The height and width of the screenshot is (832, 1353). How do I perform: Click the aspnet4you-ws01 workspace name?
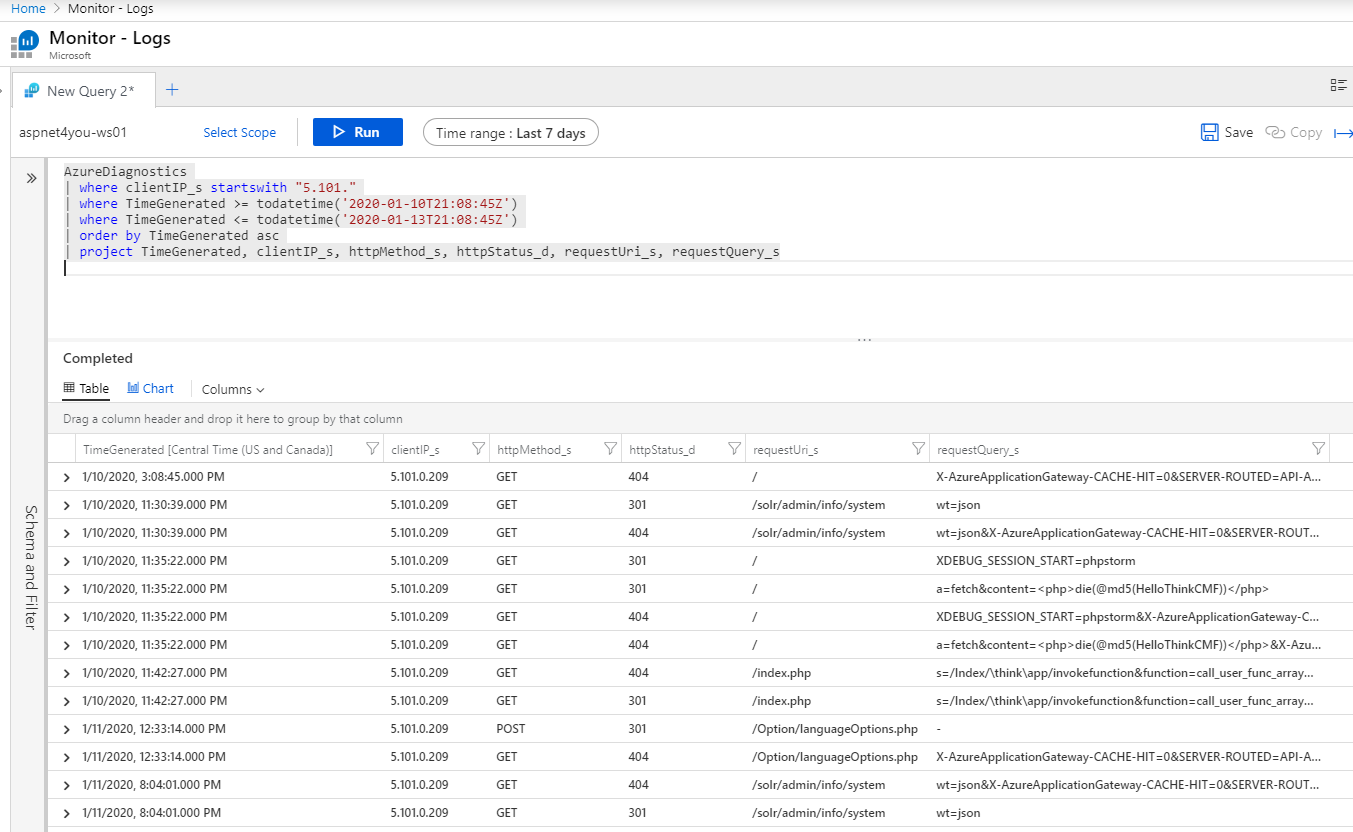[x=73, y=132]
